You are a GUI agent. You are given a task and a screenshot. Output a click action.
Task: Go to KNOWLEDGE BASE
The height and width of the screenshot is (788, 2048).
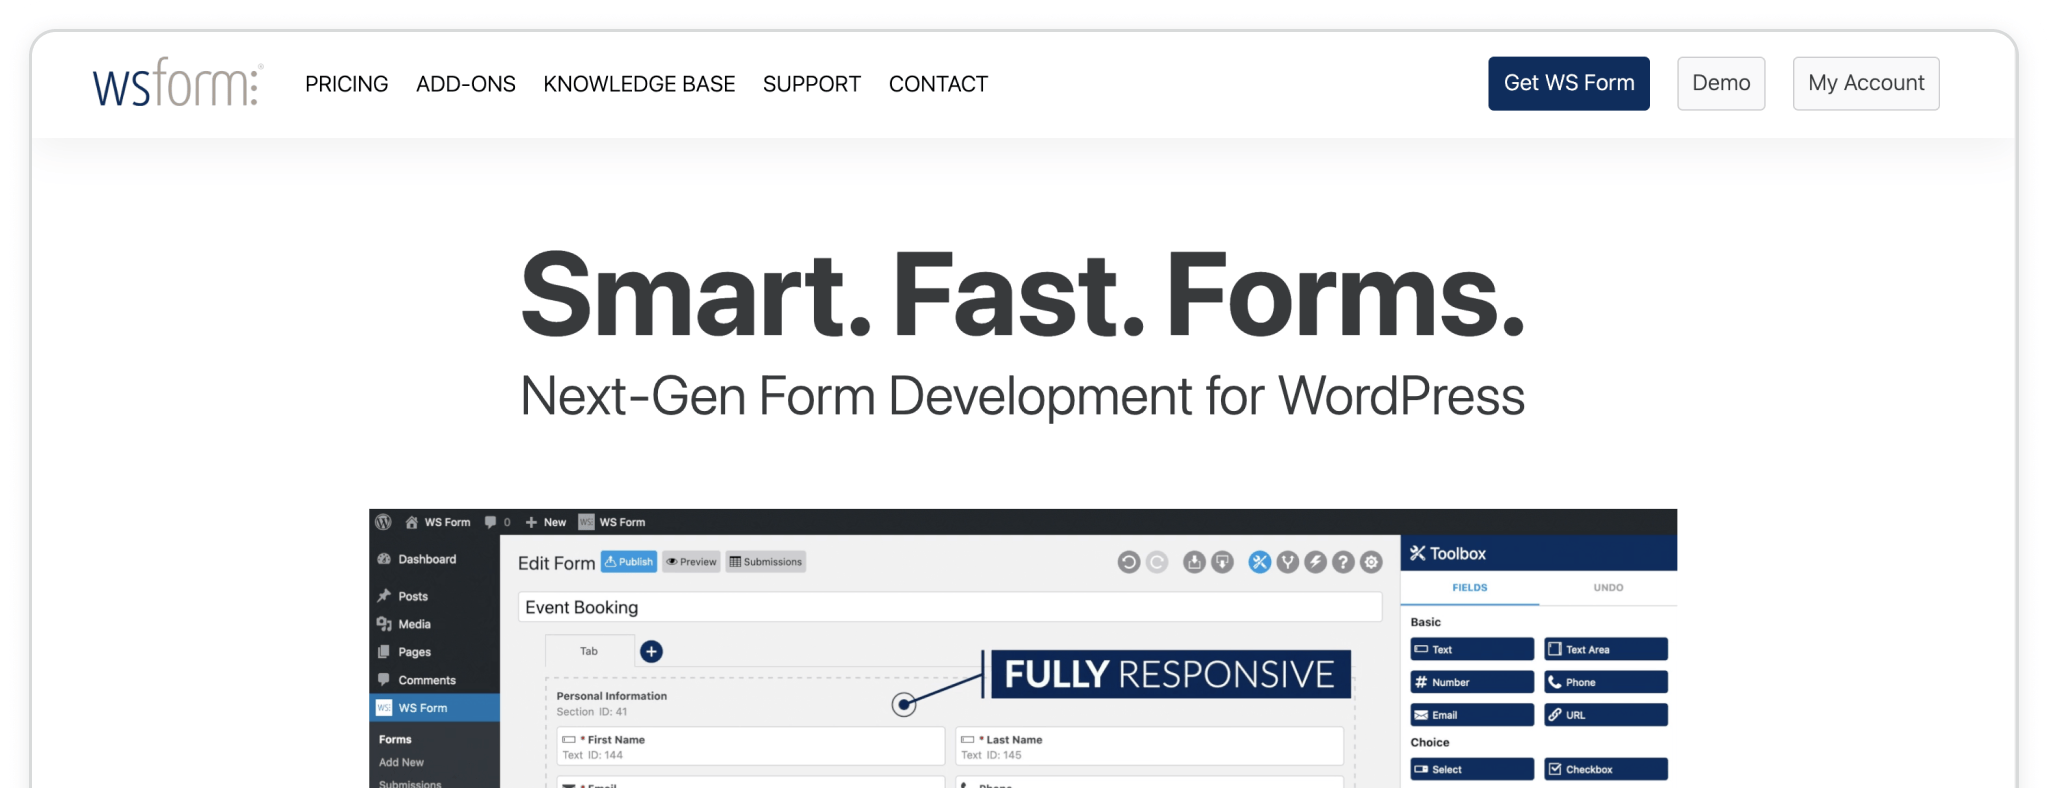tap(639, 84)
